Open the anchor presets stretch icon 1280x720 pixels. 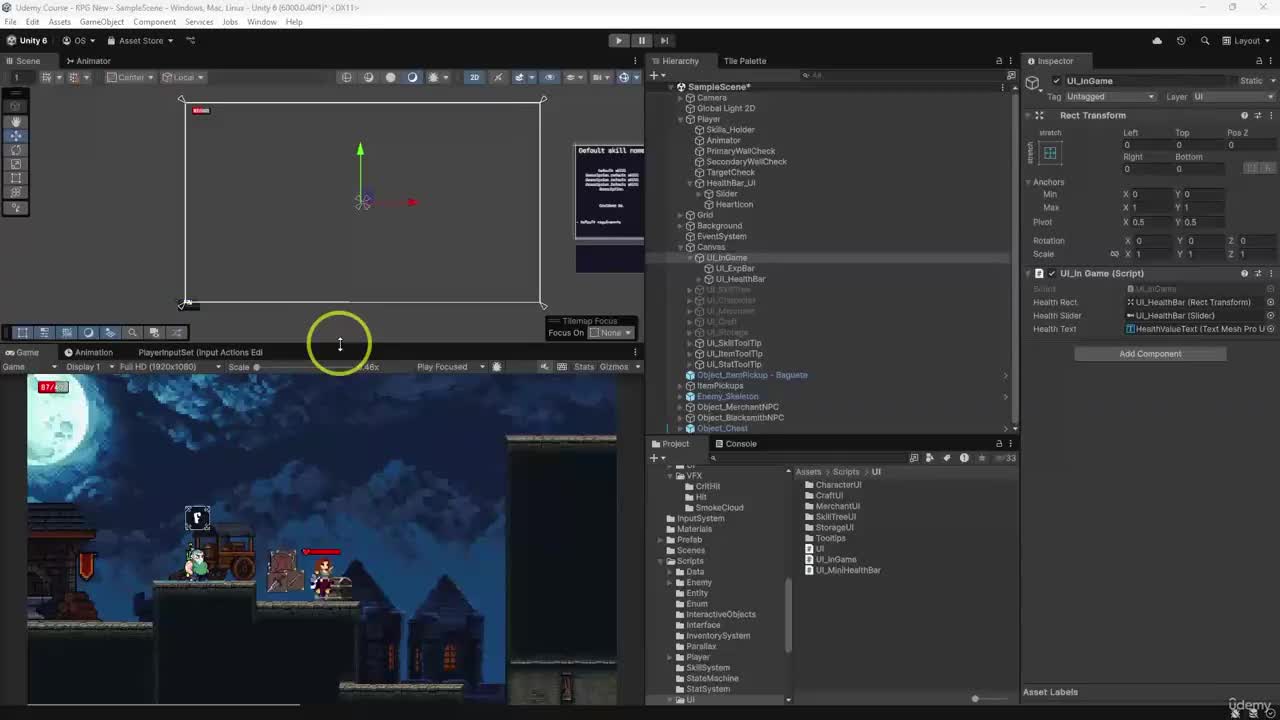pos(1050,153)
